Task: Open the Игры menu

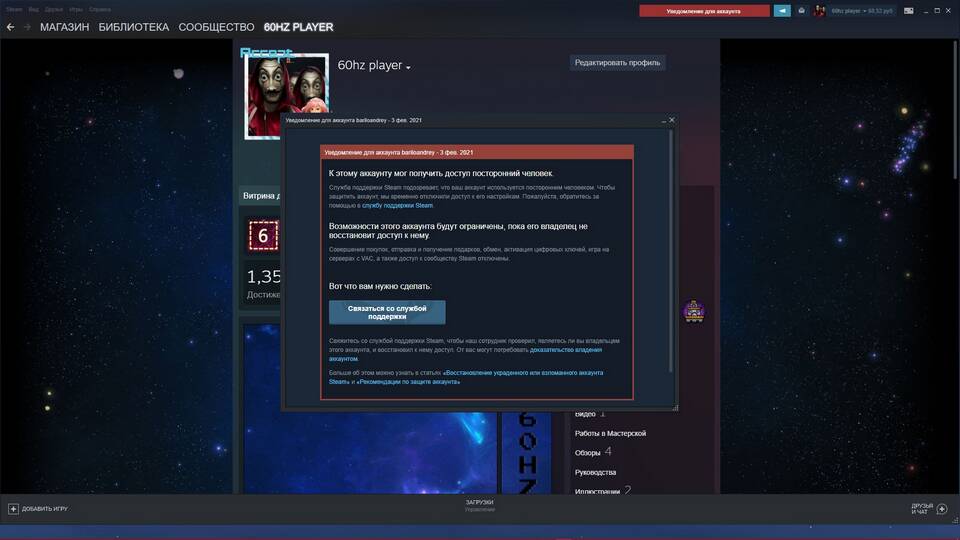Action: (76, 9)
